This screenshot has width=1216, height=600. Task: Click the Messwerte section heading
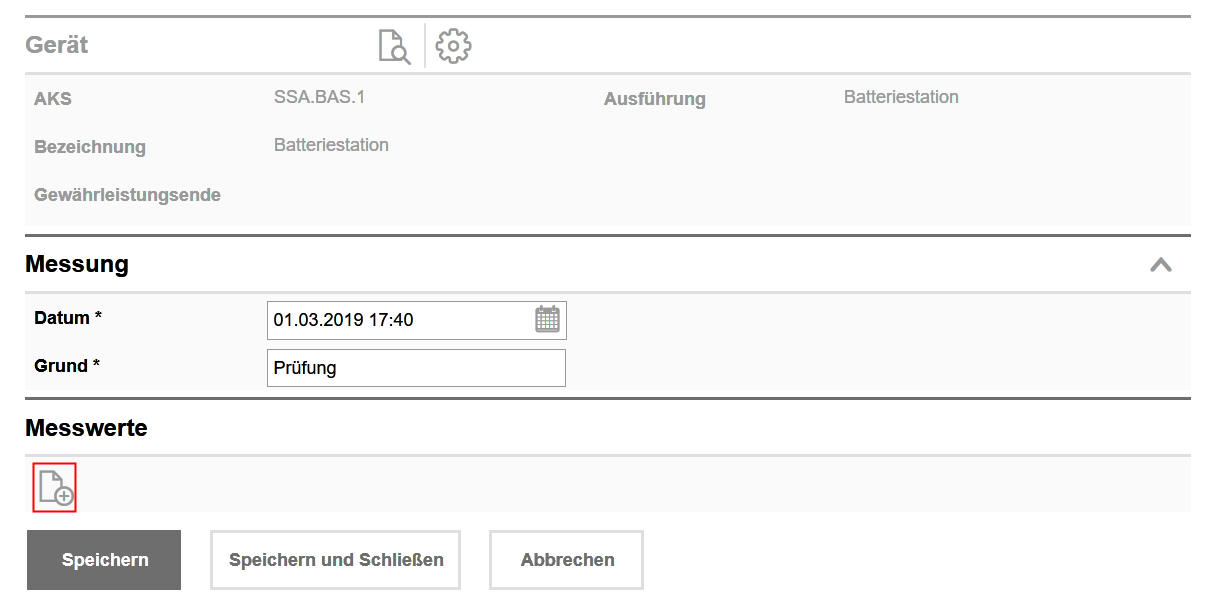86,427
